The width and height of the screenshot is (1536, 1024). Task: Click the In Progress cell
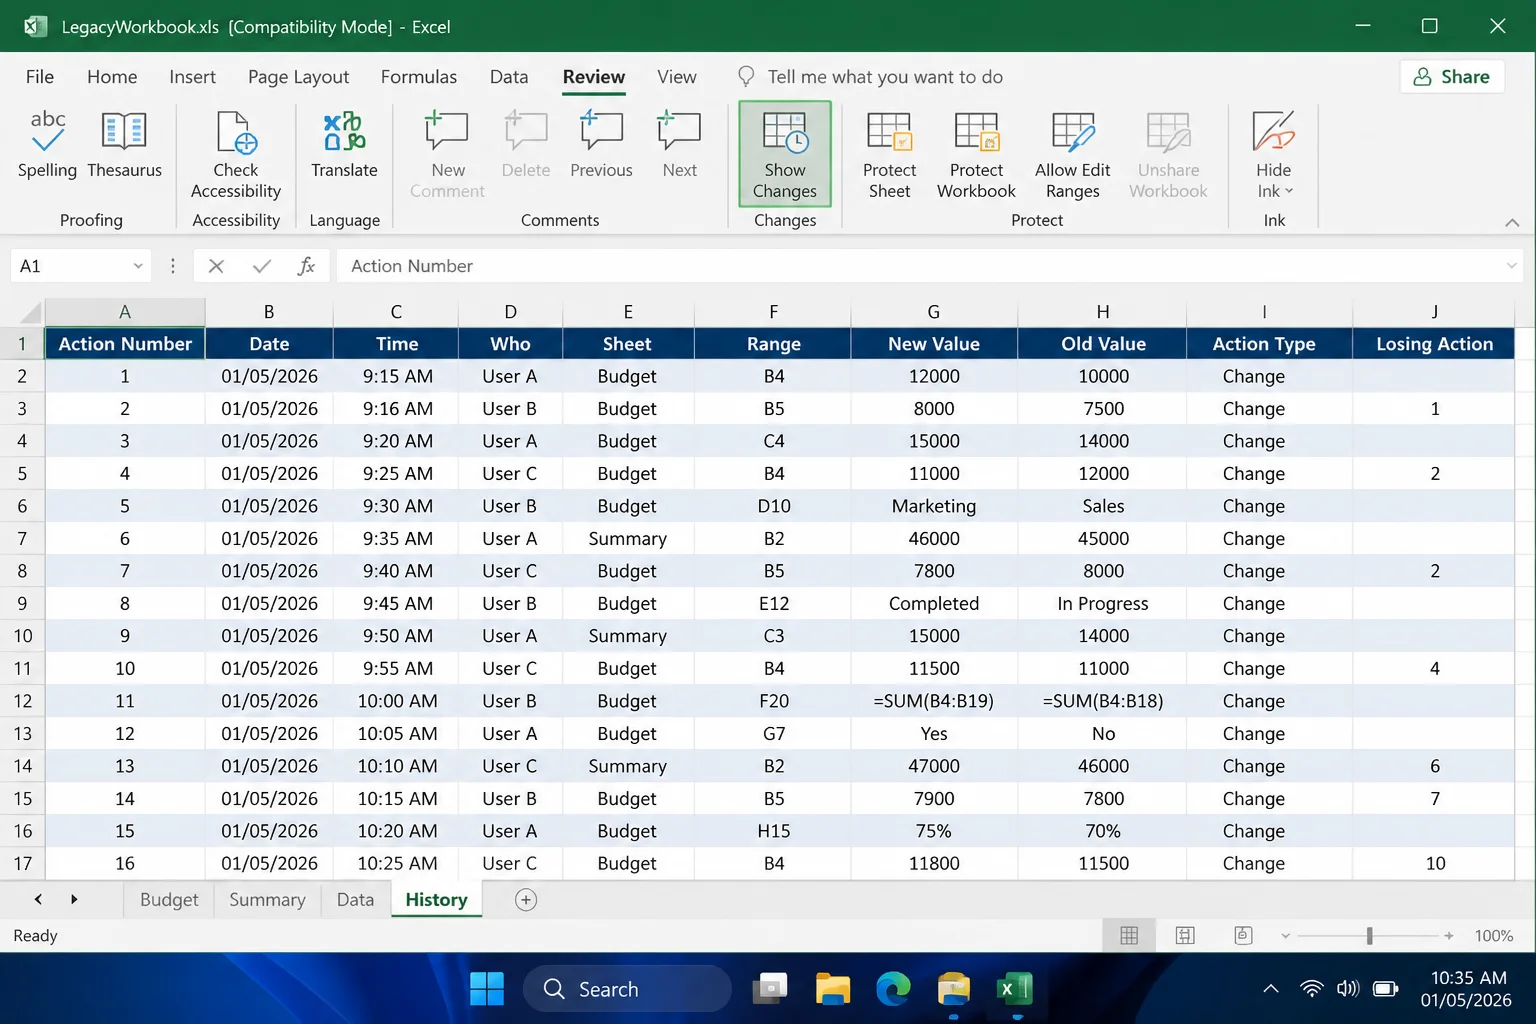1102,604
